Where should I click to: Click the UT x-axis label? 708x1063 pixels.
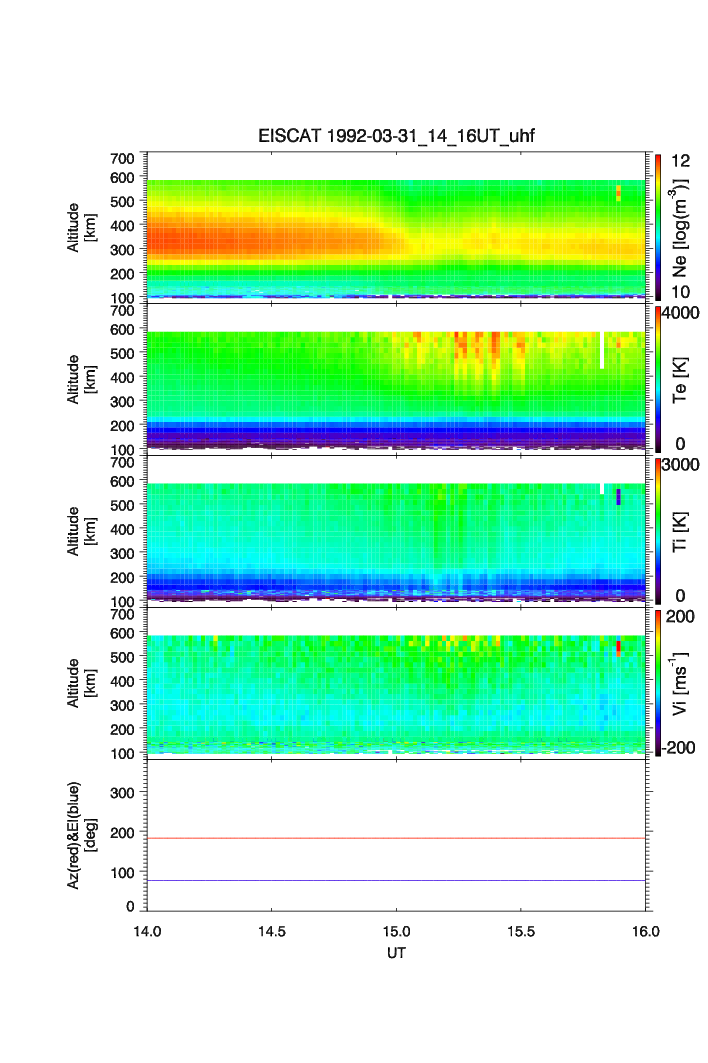pos(396,952)
